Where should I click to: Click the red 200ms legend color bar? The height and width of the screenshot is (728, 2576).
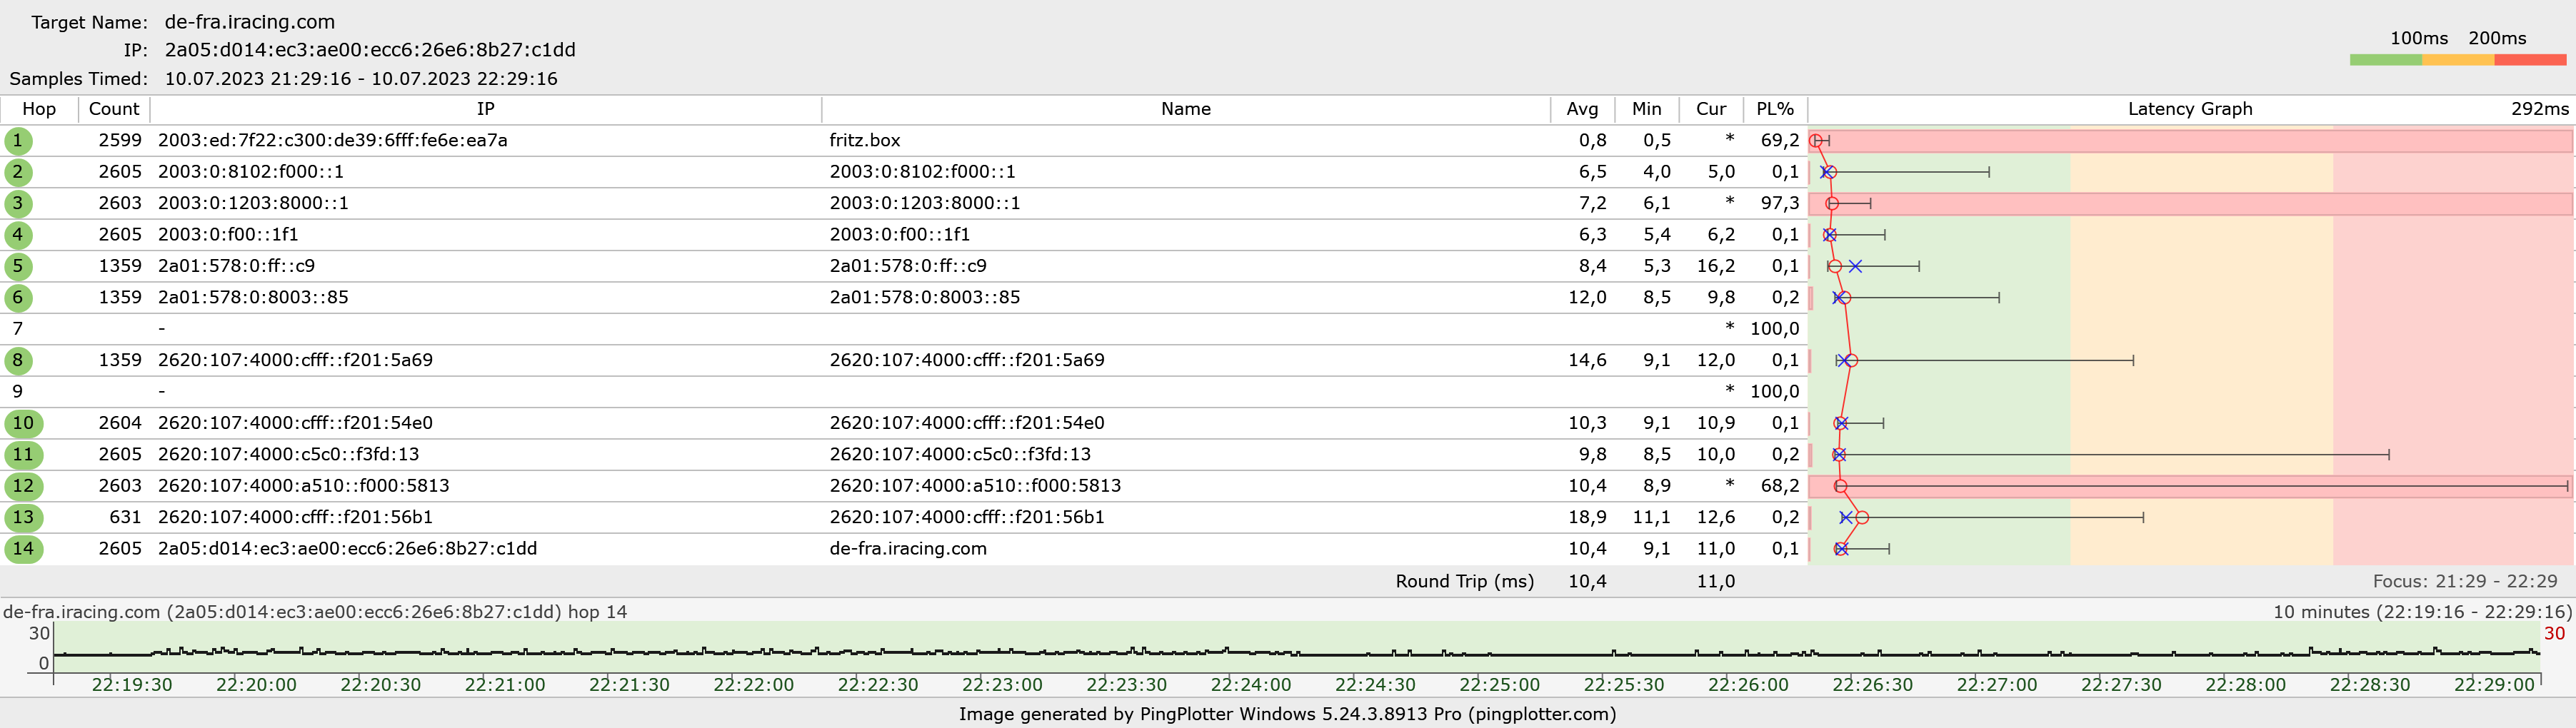(x=2529, y=60)
